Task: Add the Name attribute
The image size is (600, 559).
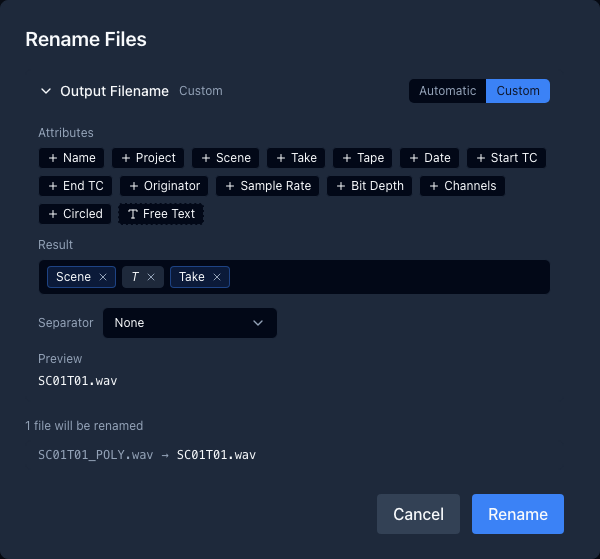Action: (72, 158)
